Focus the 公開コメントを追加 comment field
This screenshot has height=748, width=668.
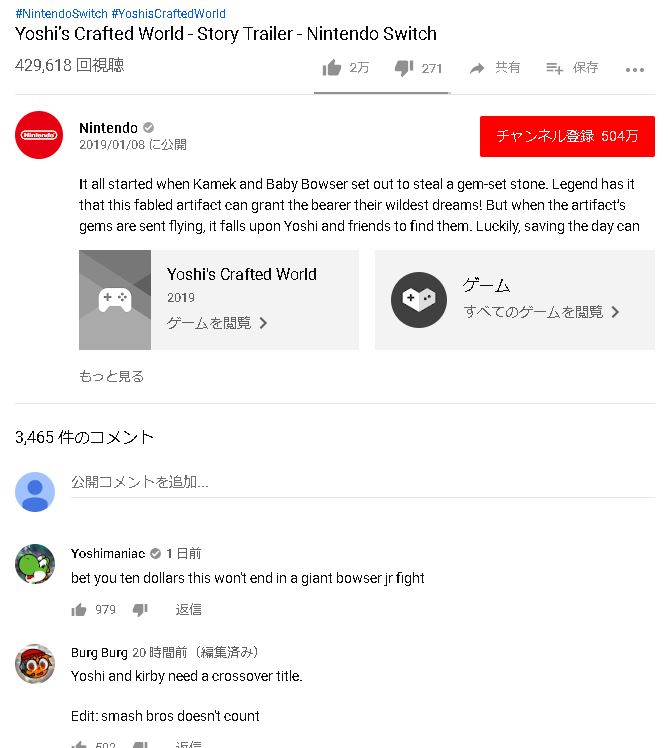363,482
